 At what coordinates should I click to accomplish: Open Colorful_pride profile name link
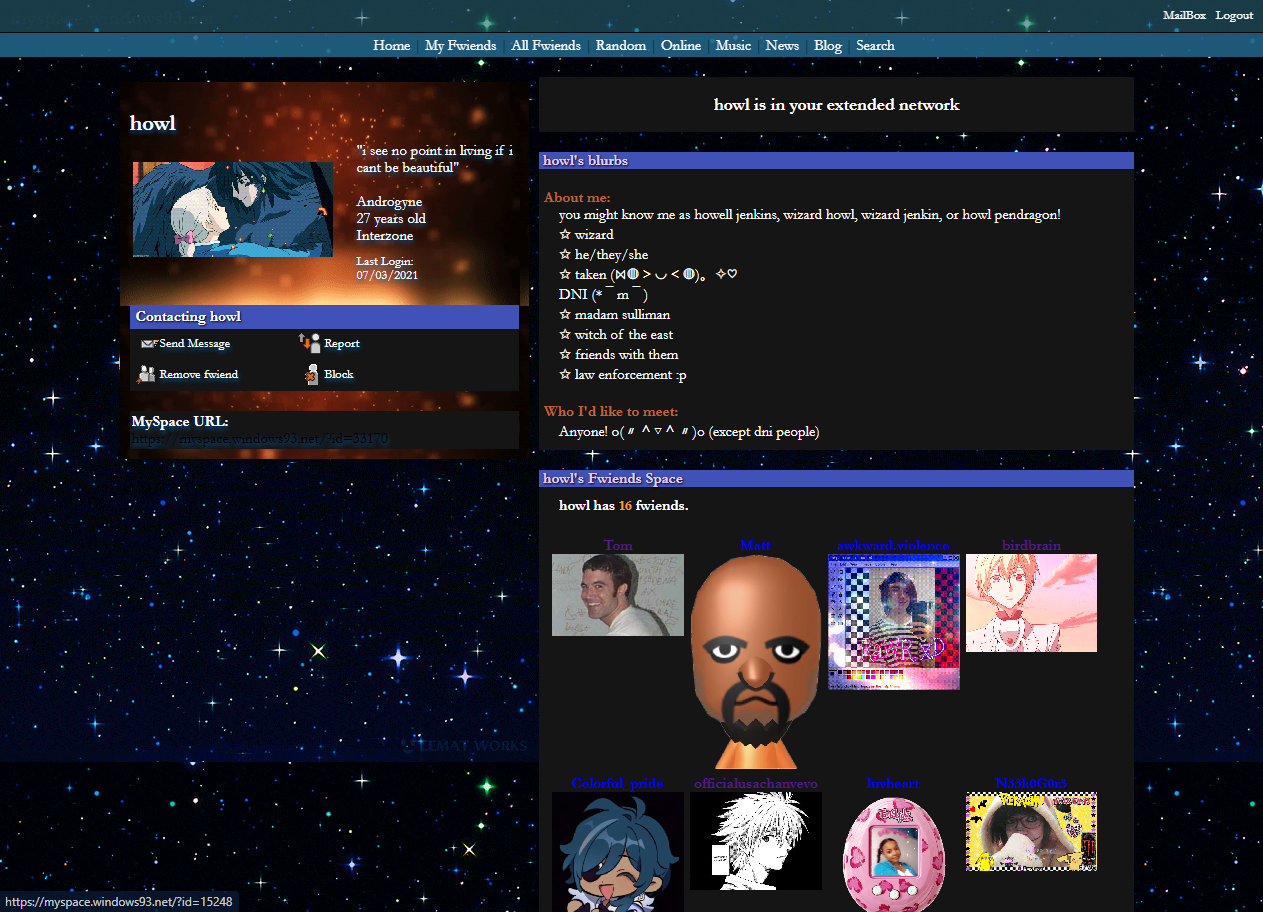coord(618,784)
